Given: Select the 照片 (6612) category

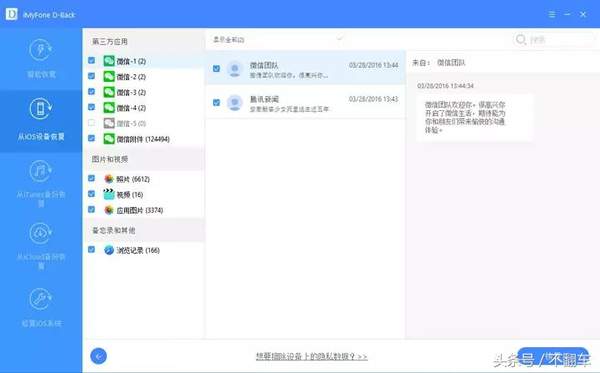Looking at the screenshot, I should 143,179.
